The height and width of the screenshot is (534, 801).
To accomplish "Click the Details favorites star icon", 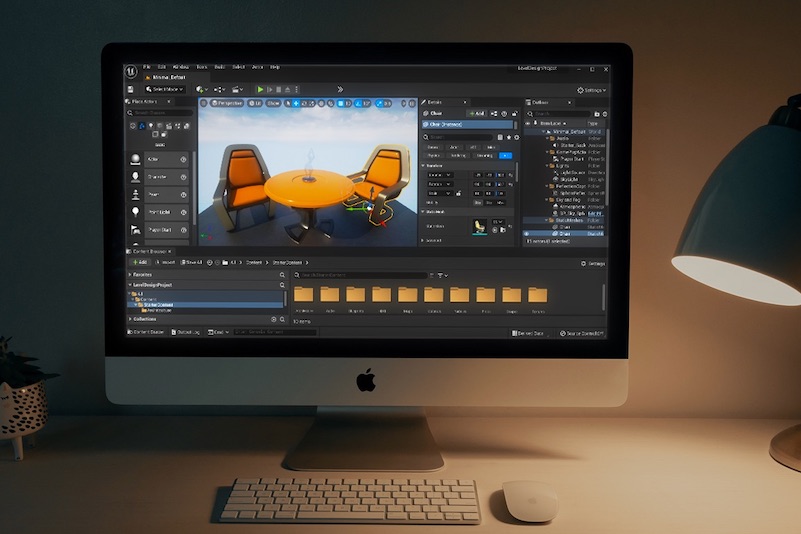I will [x=509, y=137].
